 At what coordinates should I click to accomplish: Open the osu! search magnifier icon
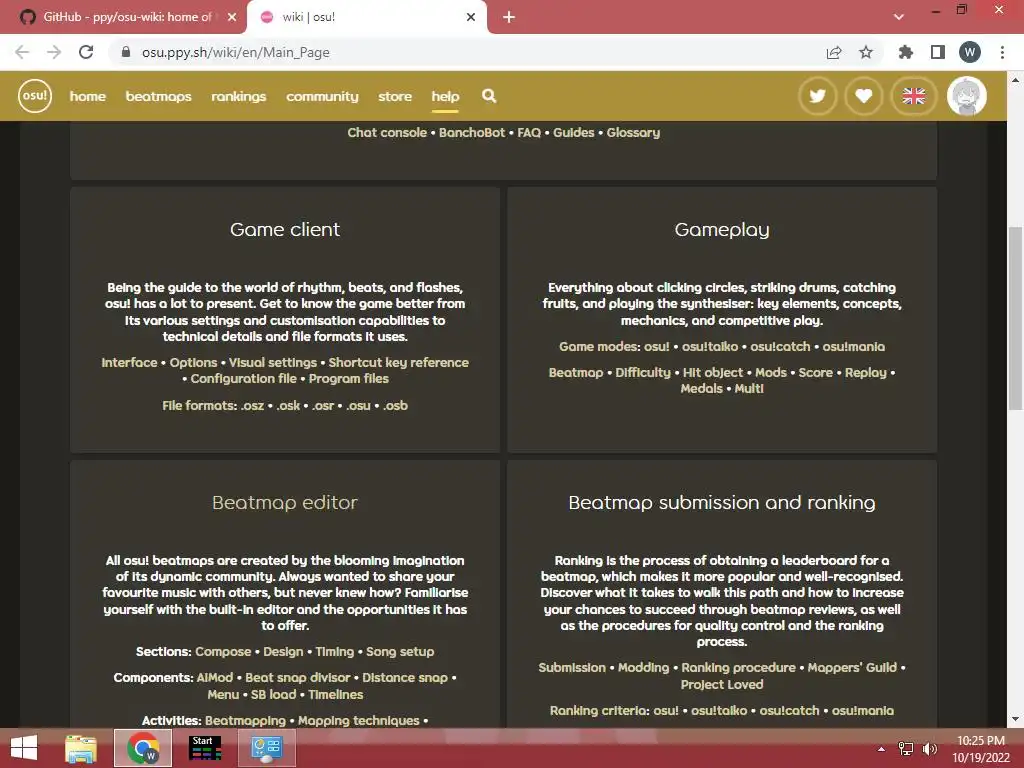coord(489,96)
